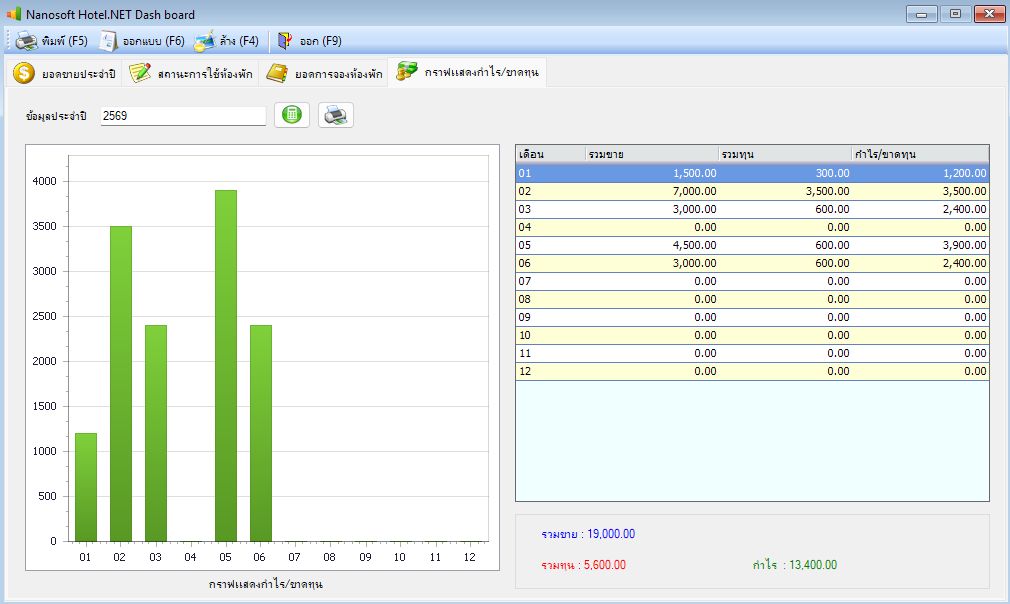The width and height of the screenshot is (1010, 604).
Task: Click the month 01 bar in the chart
Action: click(86, 487)
